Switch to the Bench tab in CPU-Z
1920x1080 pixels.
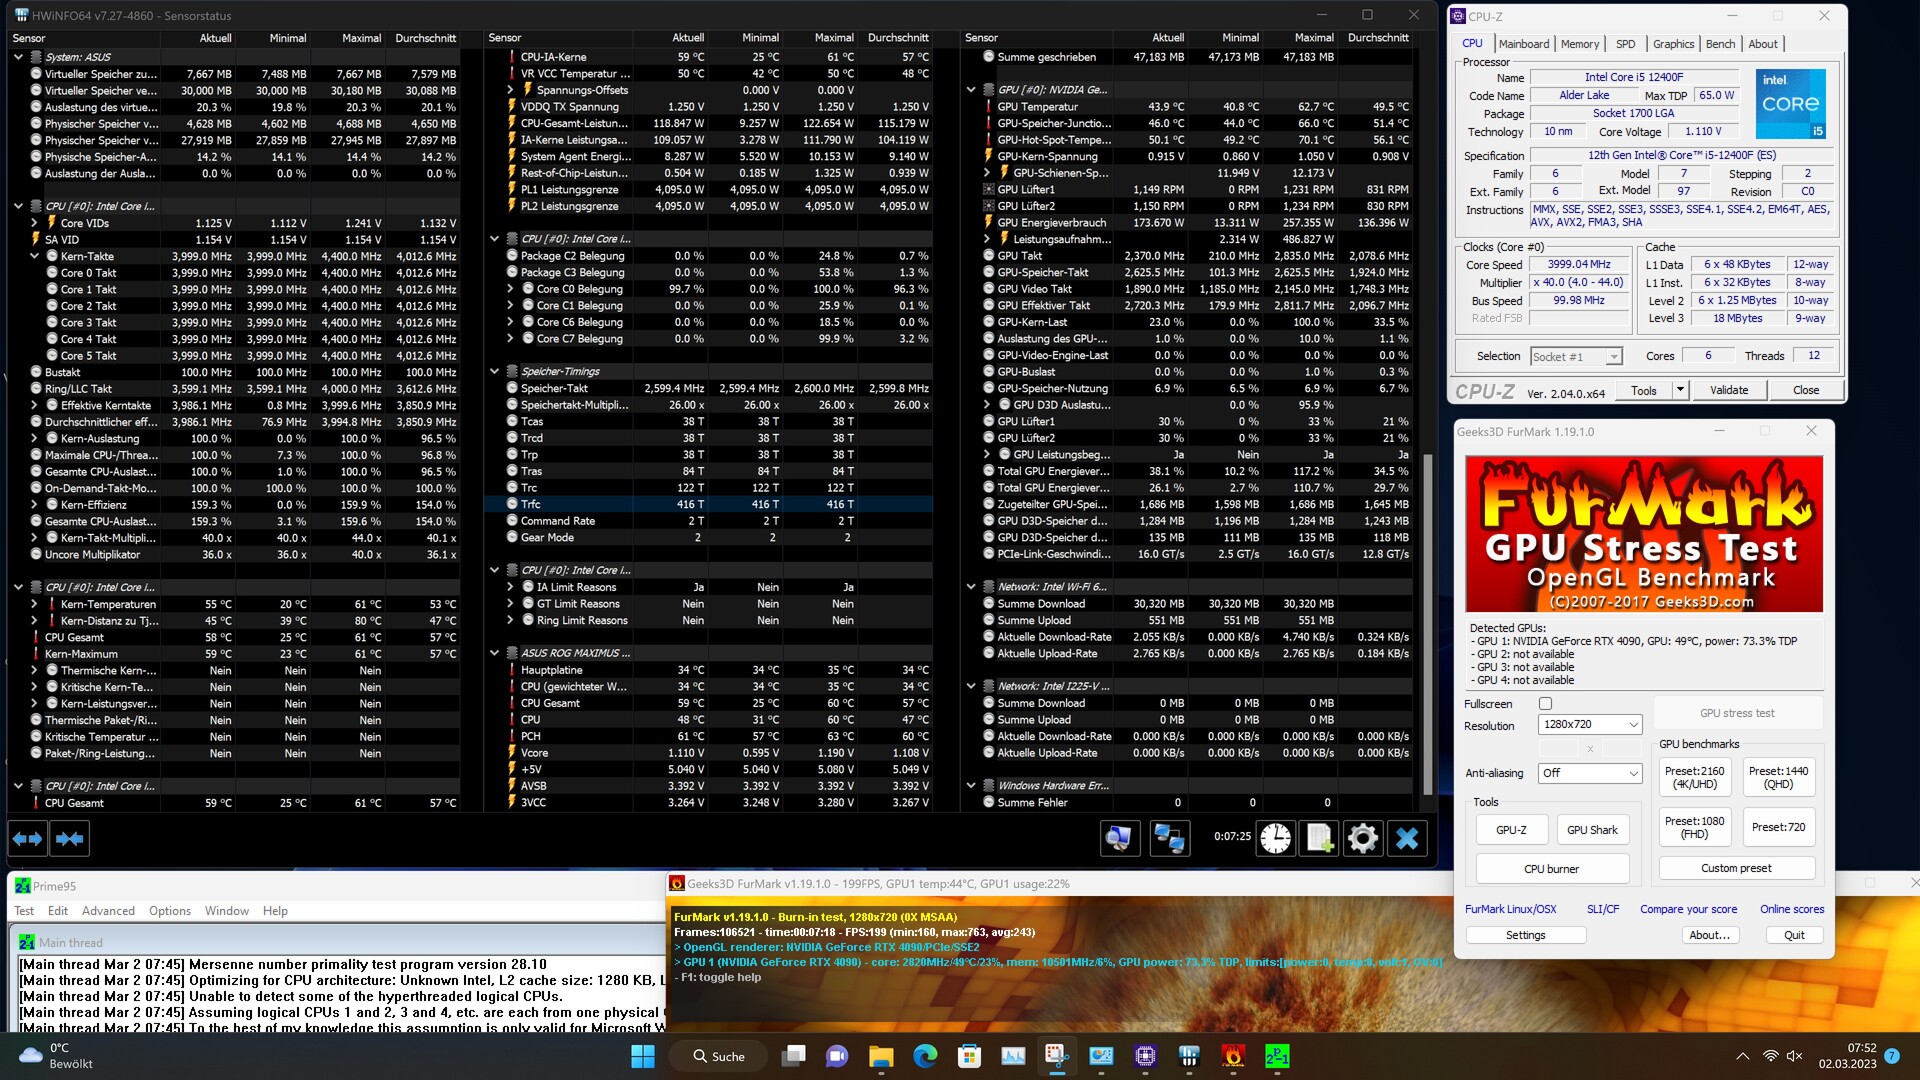point(1720,44)
